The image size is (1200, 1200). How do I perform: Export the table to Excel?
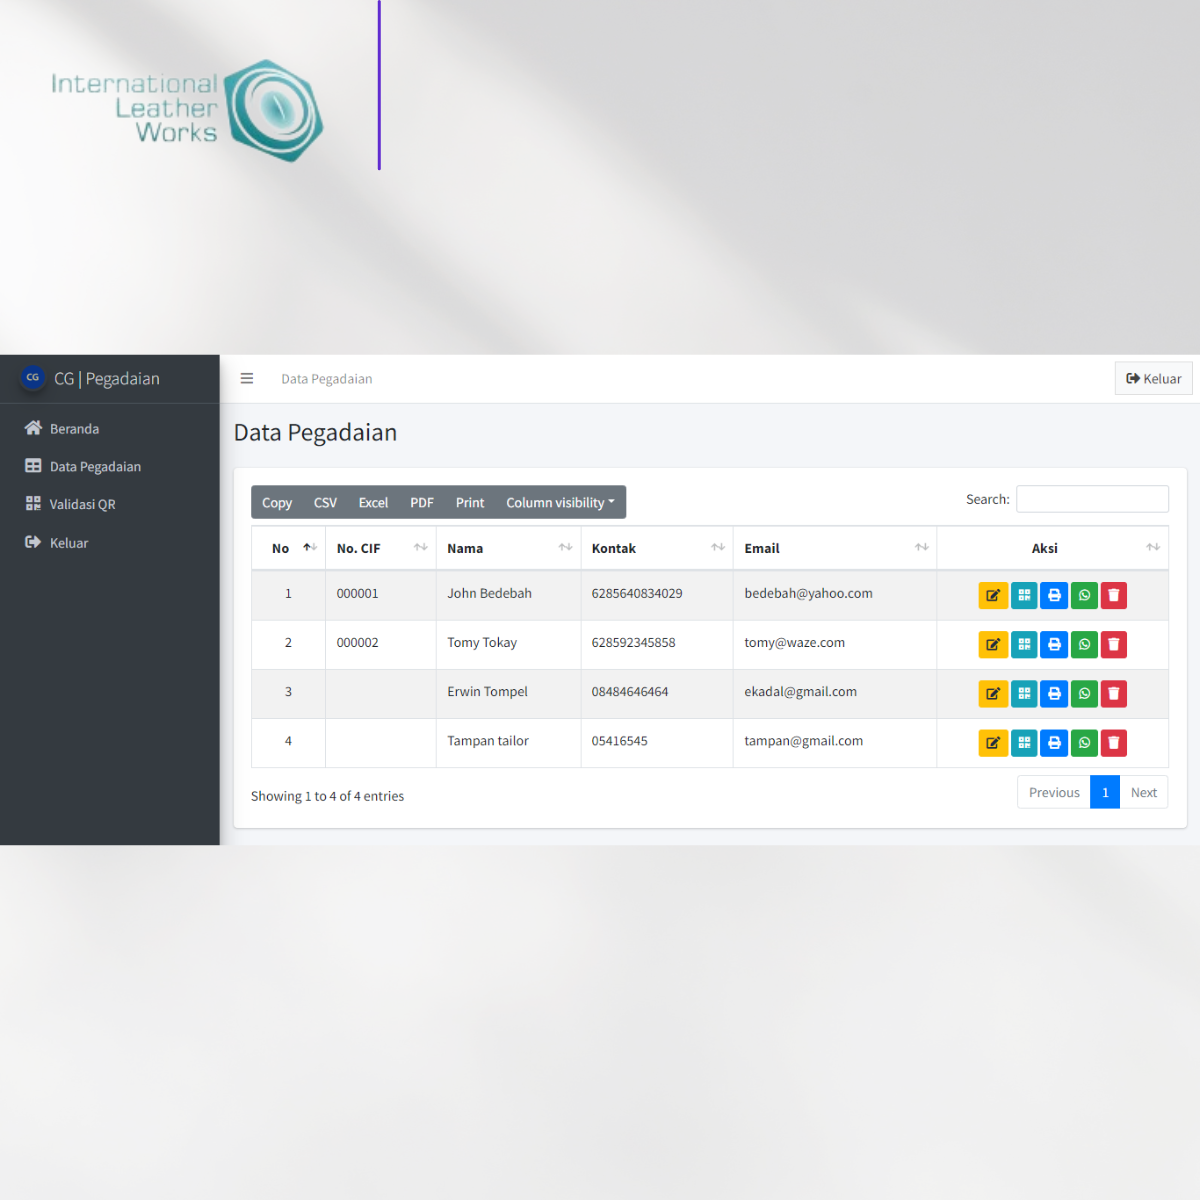373,502
